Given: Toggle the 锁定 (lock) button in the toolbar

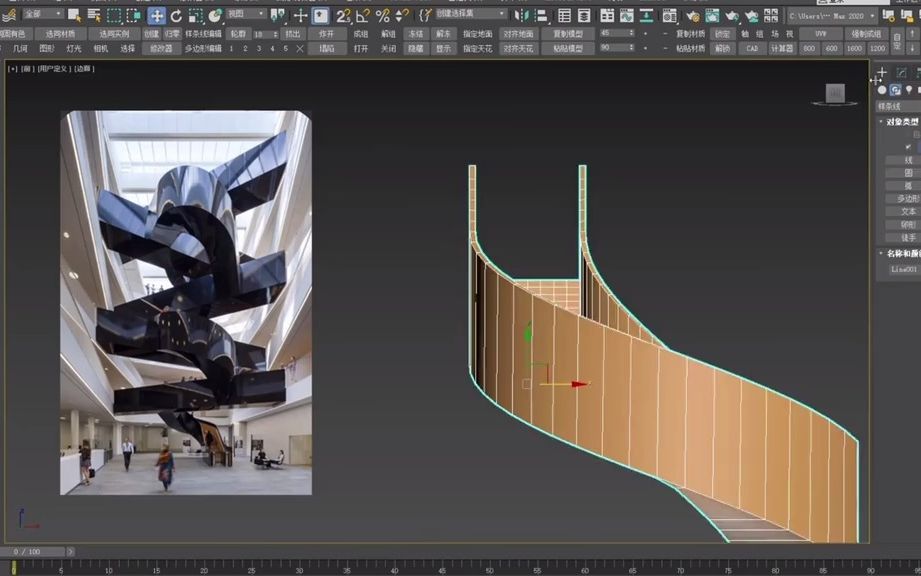Looking at the screenshot, I should (724, 33).
